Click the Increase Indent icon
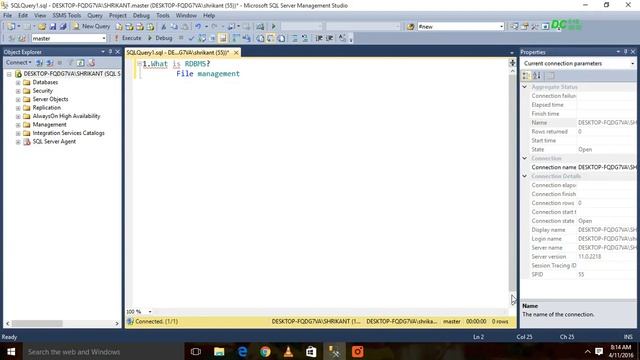Screen dimensions: 640x360 point(330,38)
